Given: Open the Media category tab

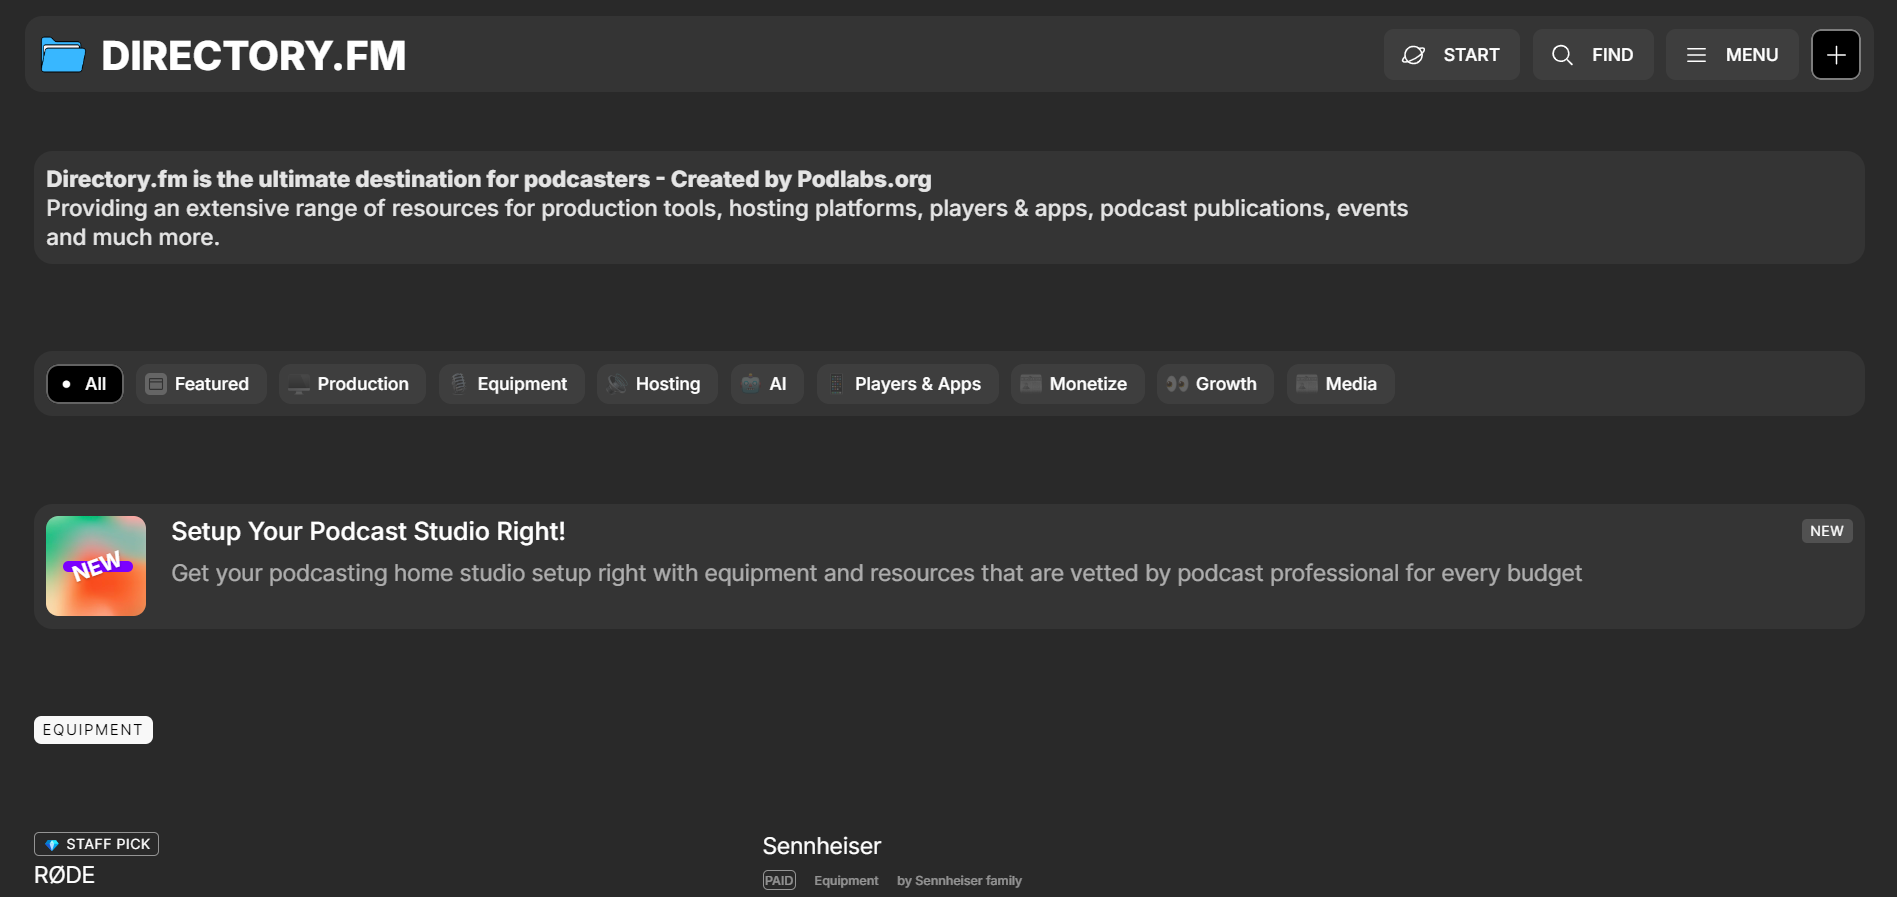Looking at the screenshot, I should [x=1340, y=384].
